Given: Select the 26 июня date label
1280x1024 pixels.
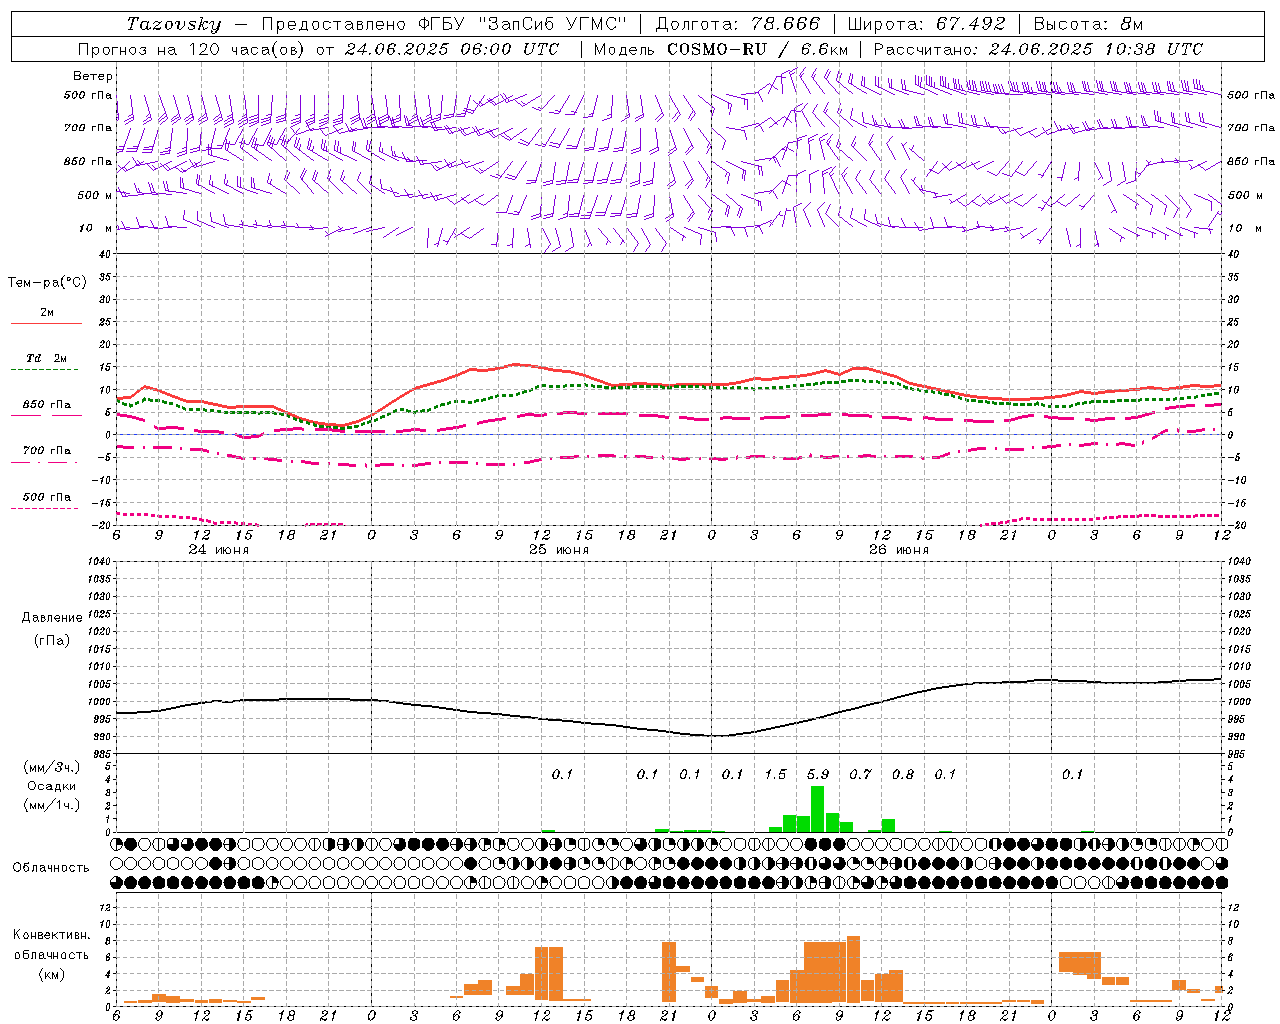Looking at the screenshot, I should [x=899, y=550].
